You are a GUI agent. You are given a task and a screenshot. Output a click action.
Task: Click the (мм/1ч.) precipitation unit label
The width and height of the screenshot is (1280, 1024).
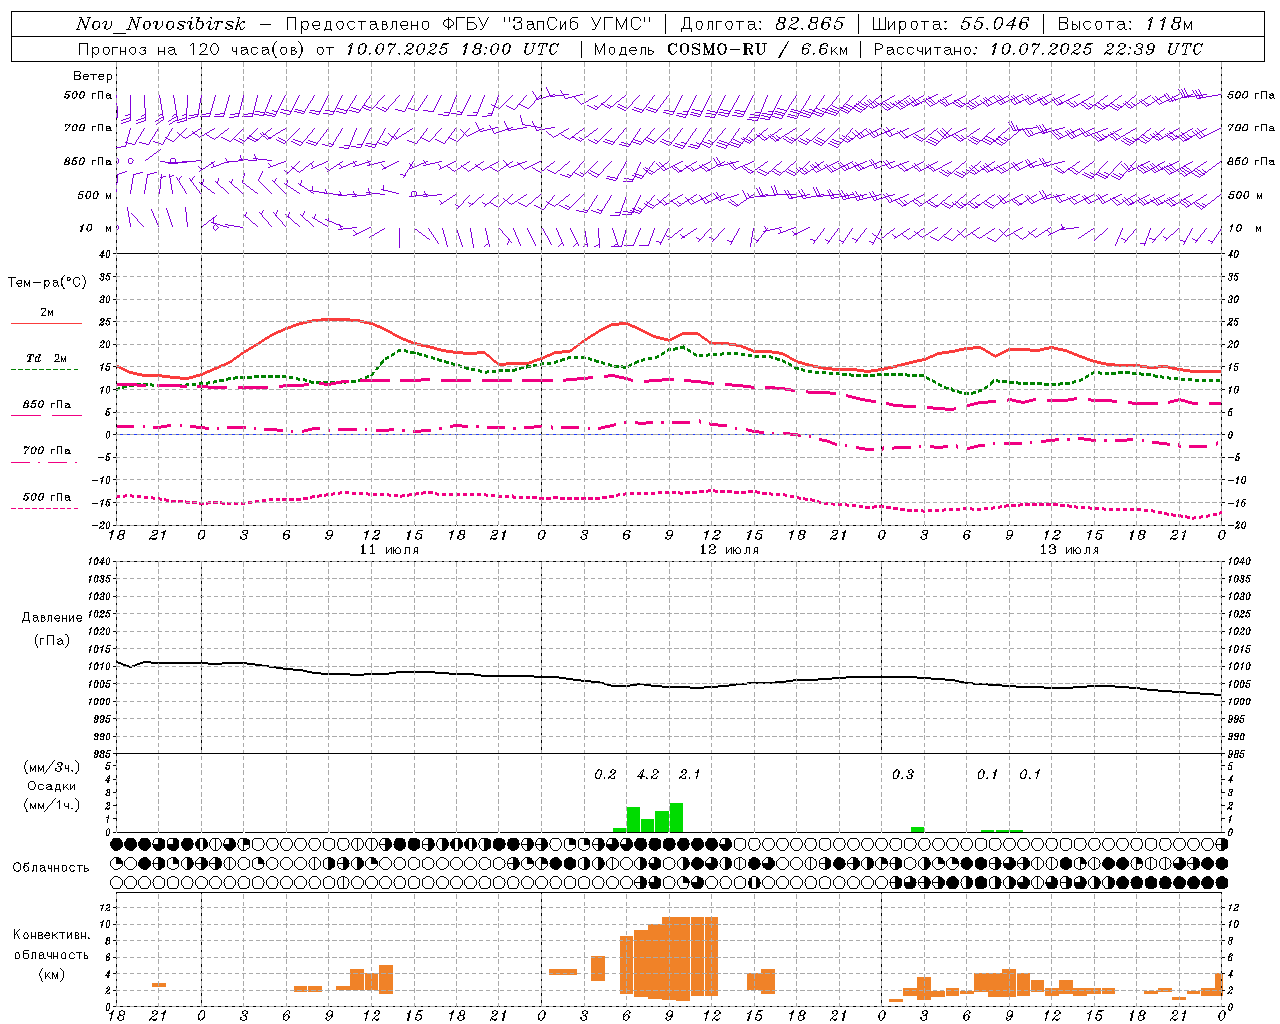52,805
